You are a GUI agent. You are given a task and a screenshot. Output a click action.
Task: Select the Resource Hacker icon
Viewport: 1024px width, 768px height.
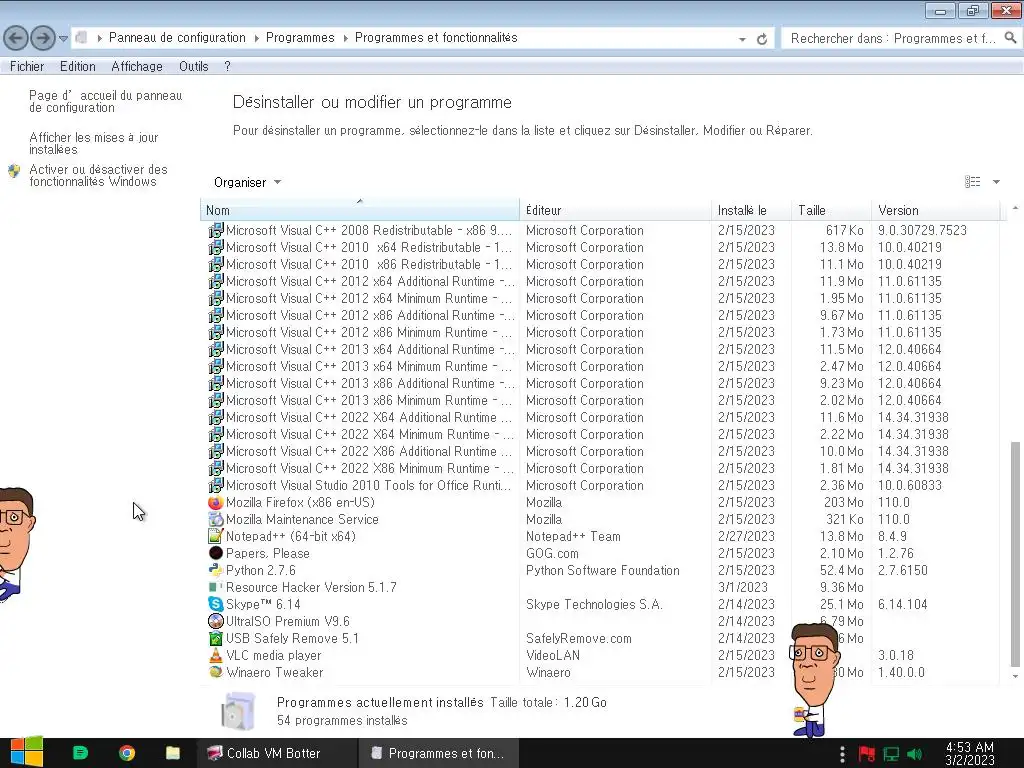point(214,587)
